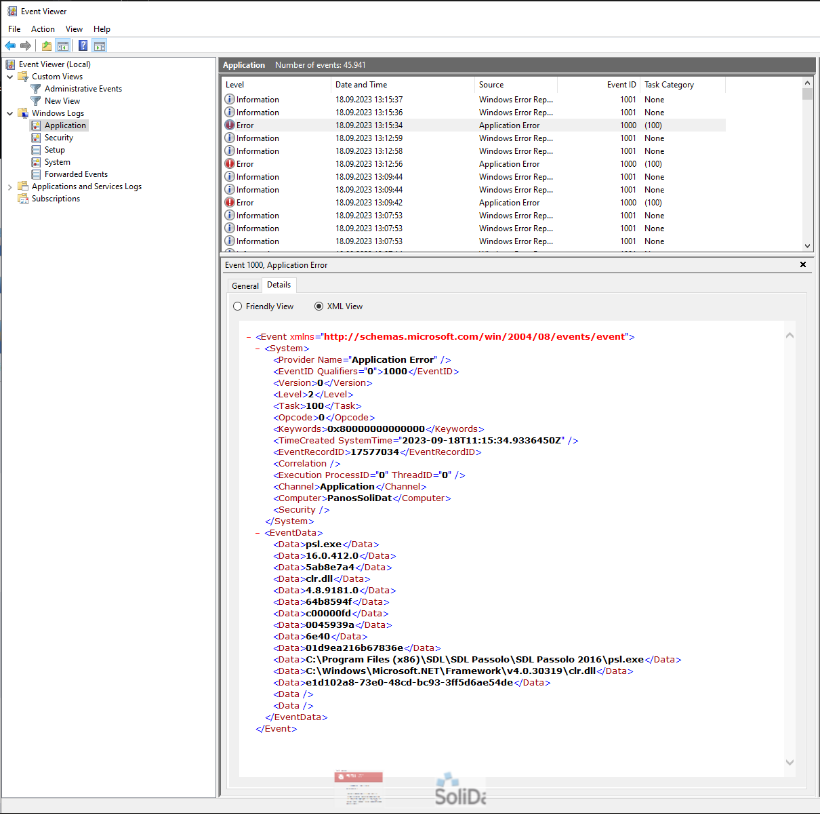Click the Back arrow toolbar icon
This screenshot has width=820, height=814.
tap(10, 46)
